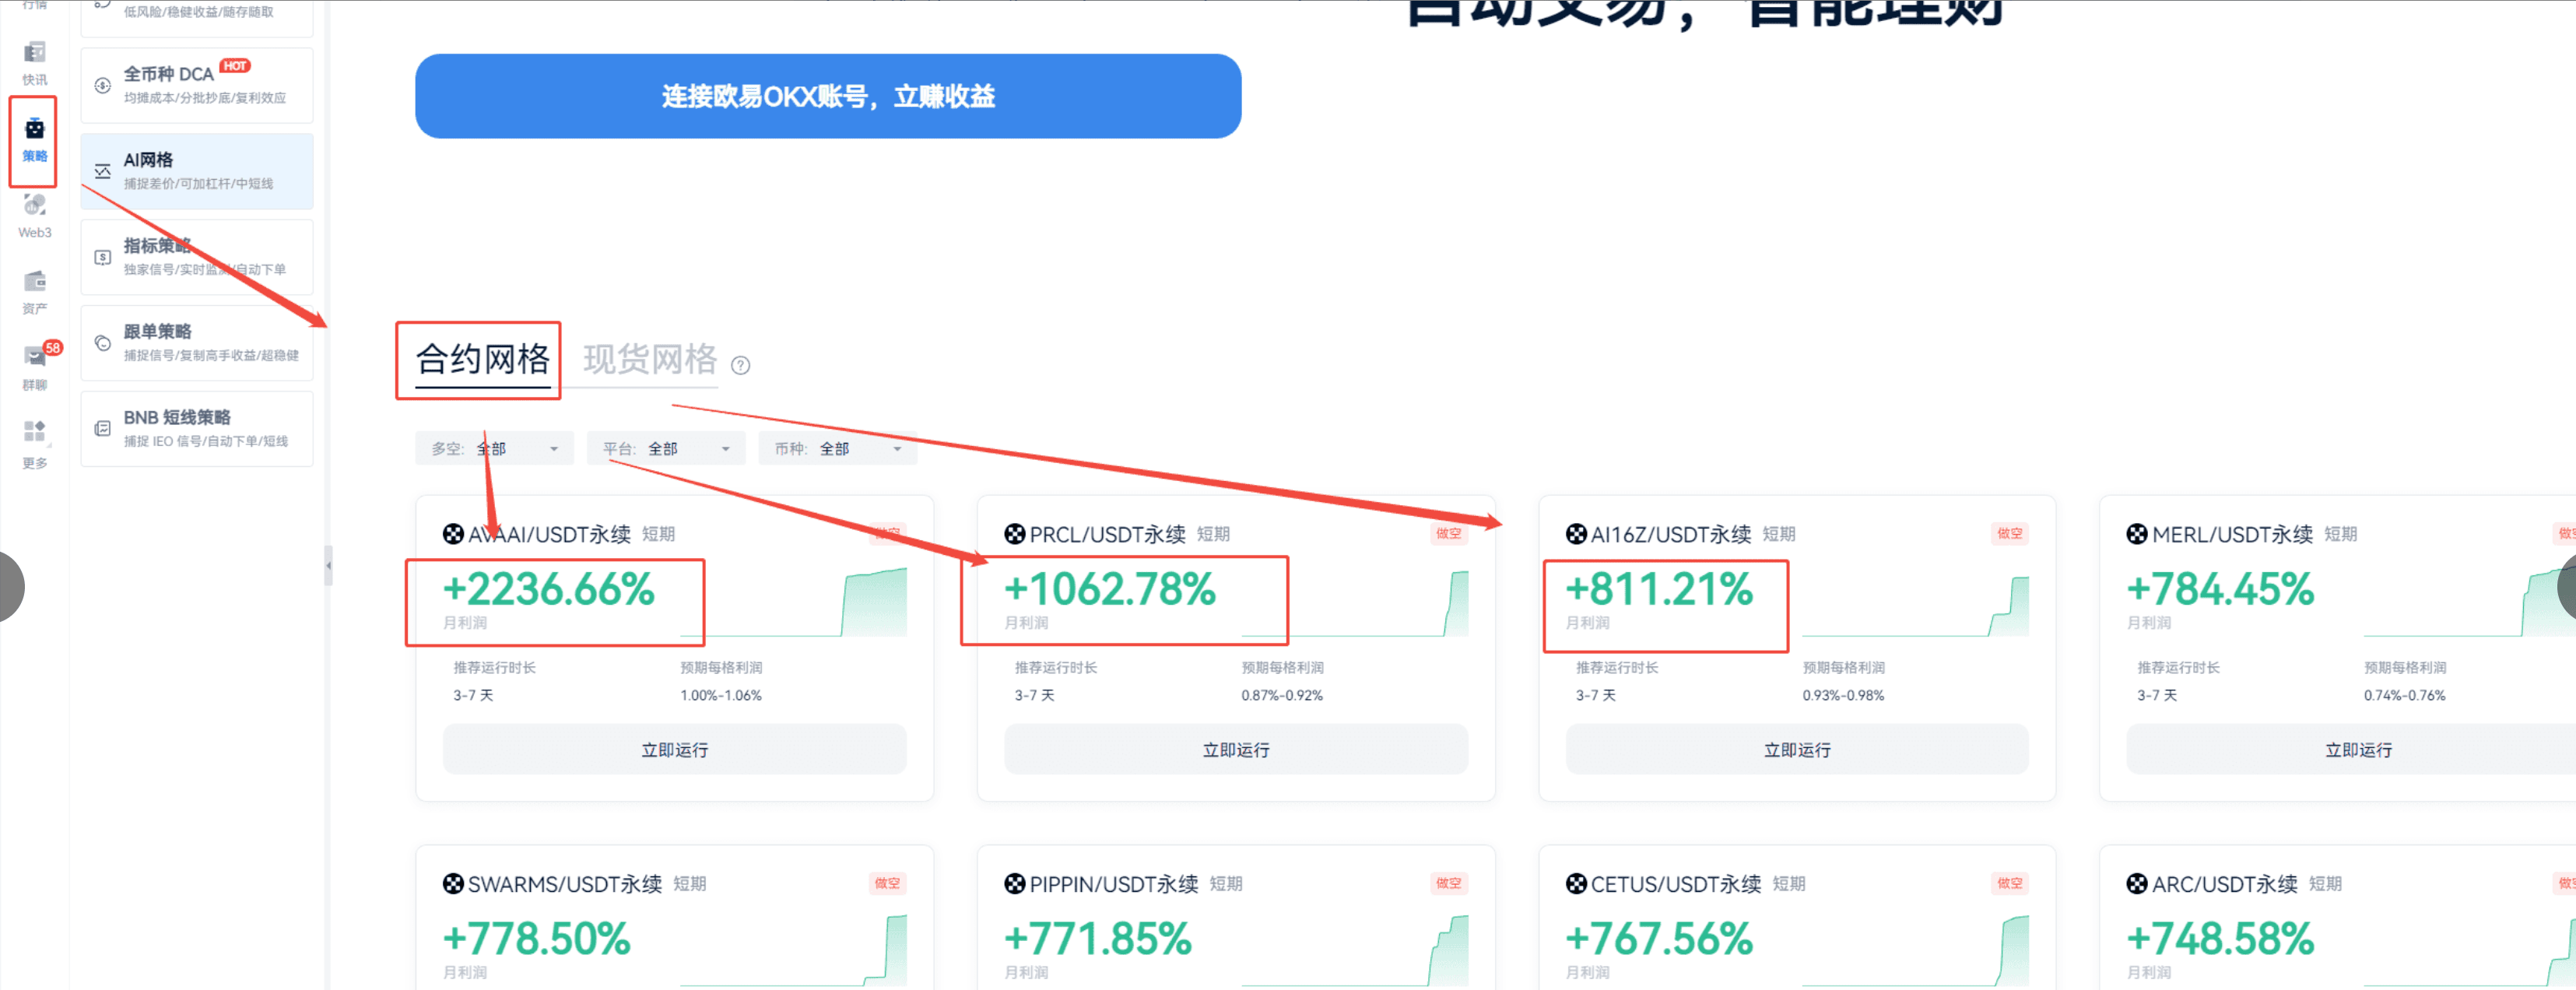
Task: Click the 0.87%-0.92% grid profit value
Action: (1282, 696)
